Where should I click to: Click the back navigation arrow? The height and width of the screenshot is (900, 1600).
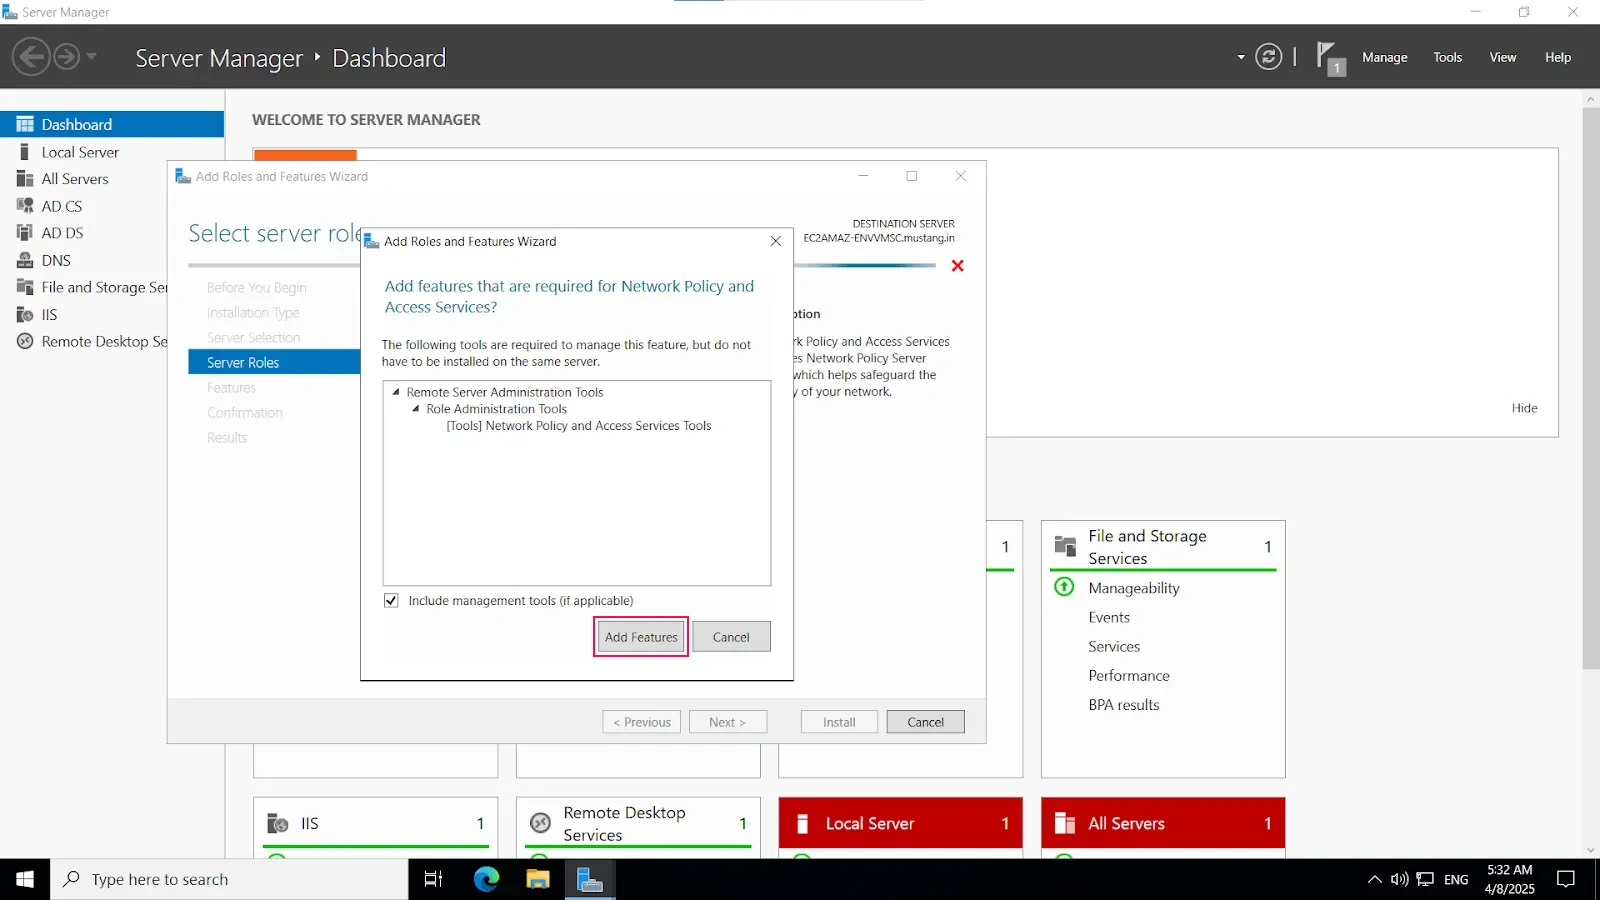coord(31,57)
